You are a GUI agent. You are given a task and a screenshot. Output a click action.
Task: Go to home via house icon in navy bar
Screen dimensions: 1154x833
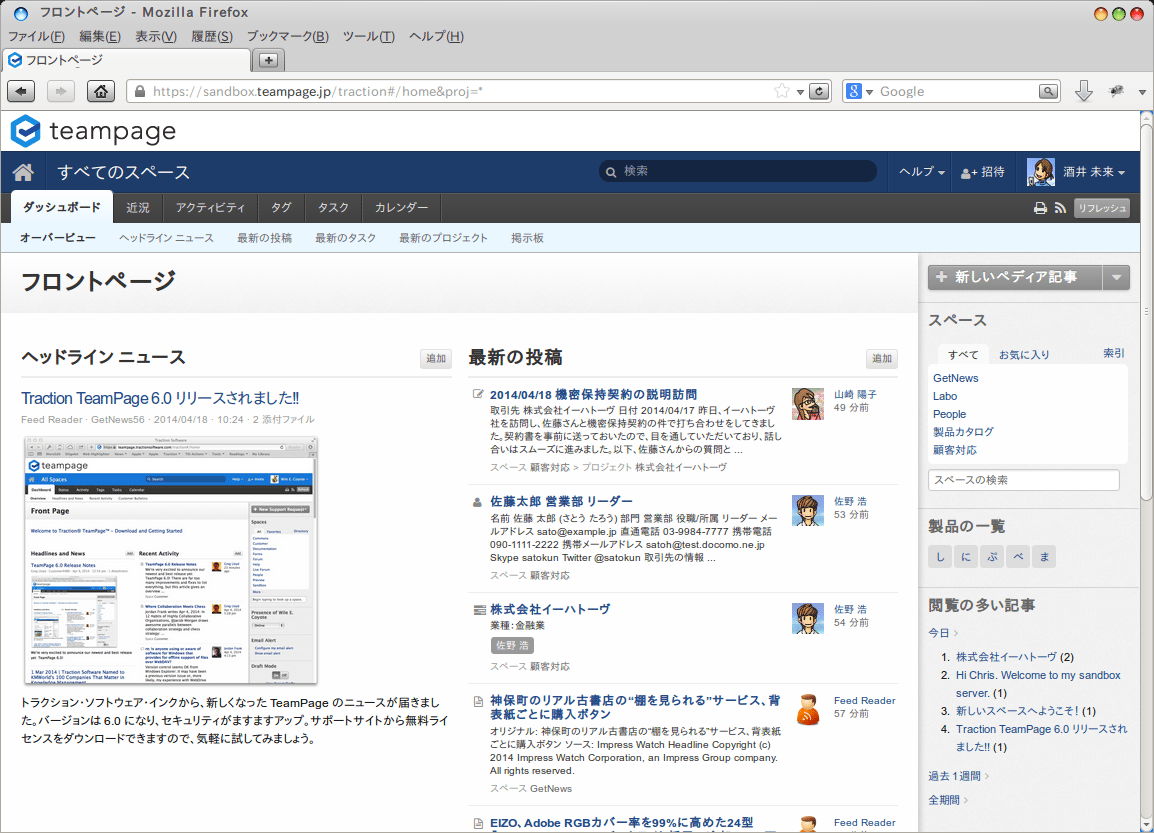pyautogui.click(x=24, y=172)
